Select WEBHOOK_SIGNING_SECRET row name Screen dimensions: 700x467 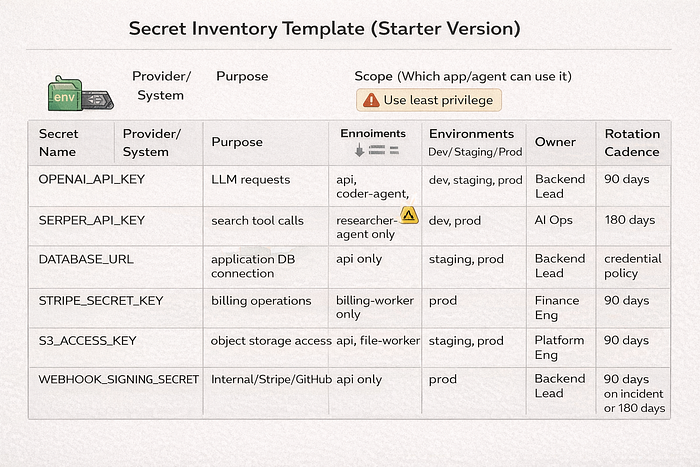point(118,379)
